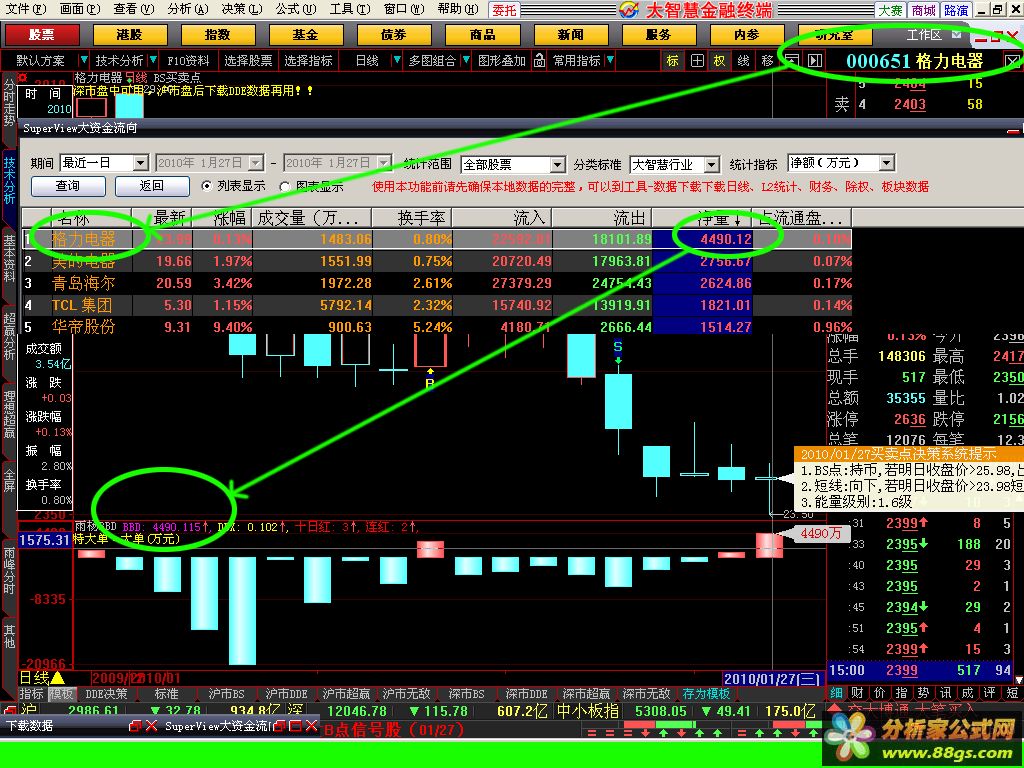Click the B buy signal marker on chart
1024x768 pixels.
430,383
